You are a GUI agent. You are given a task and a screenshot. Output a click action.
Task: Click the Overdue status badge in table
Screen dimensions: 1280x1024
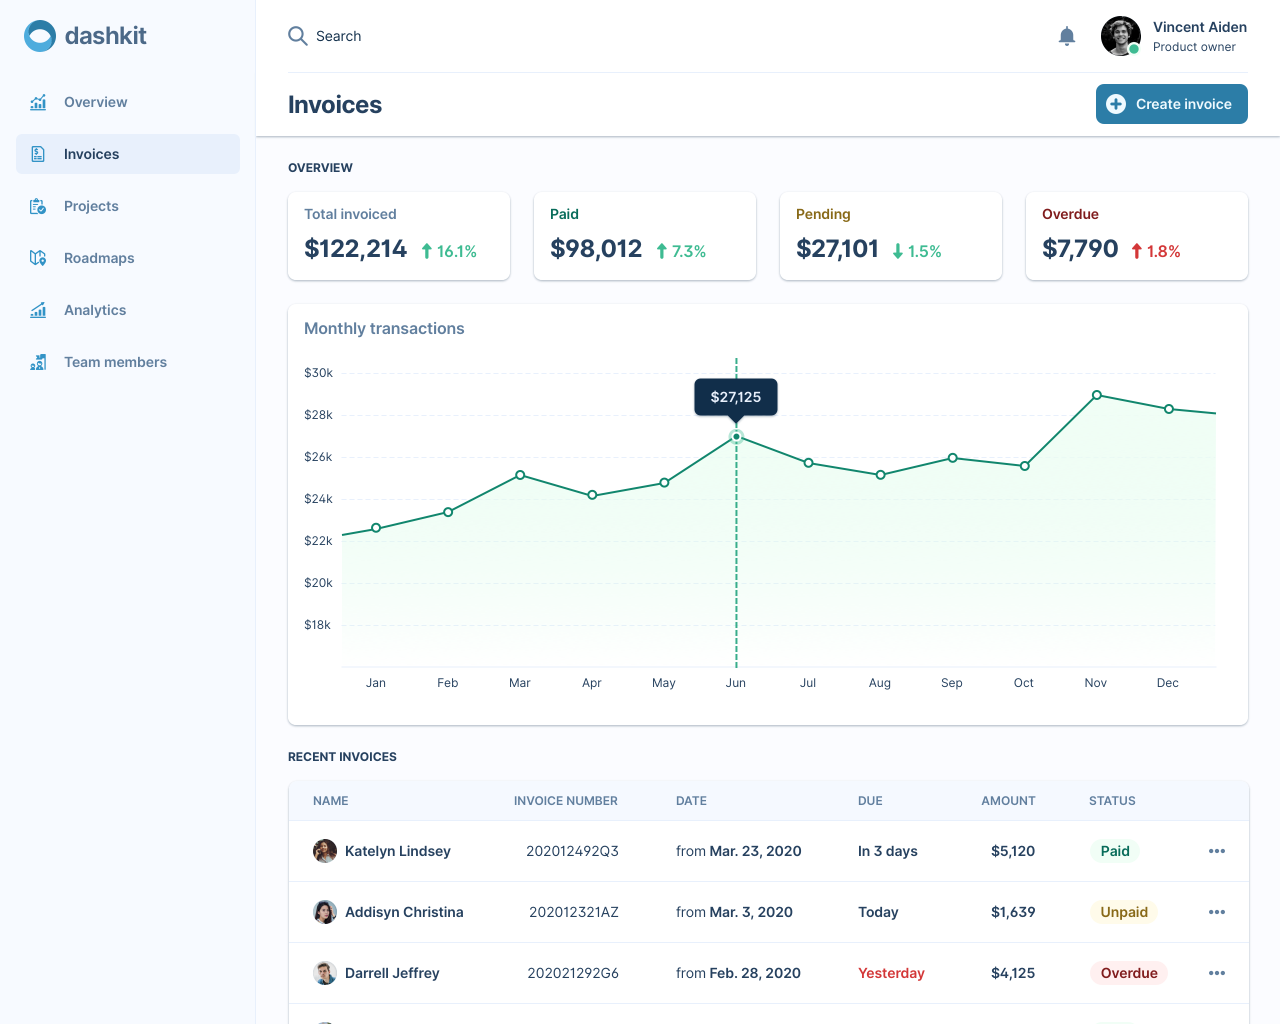click(1129, 973)
